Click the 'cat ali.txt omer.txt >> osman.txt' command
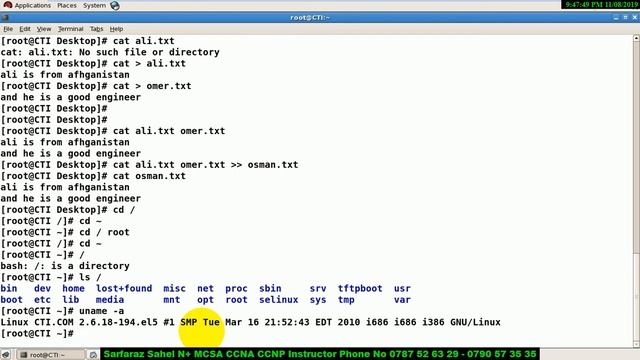Viewport: 640px width, 360px height. (x=205, y=165)
